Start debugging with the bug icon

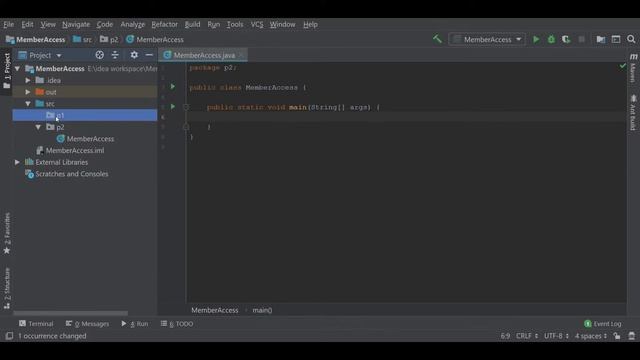pyautogui.click(x=551, y=40)
